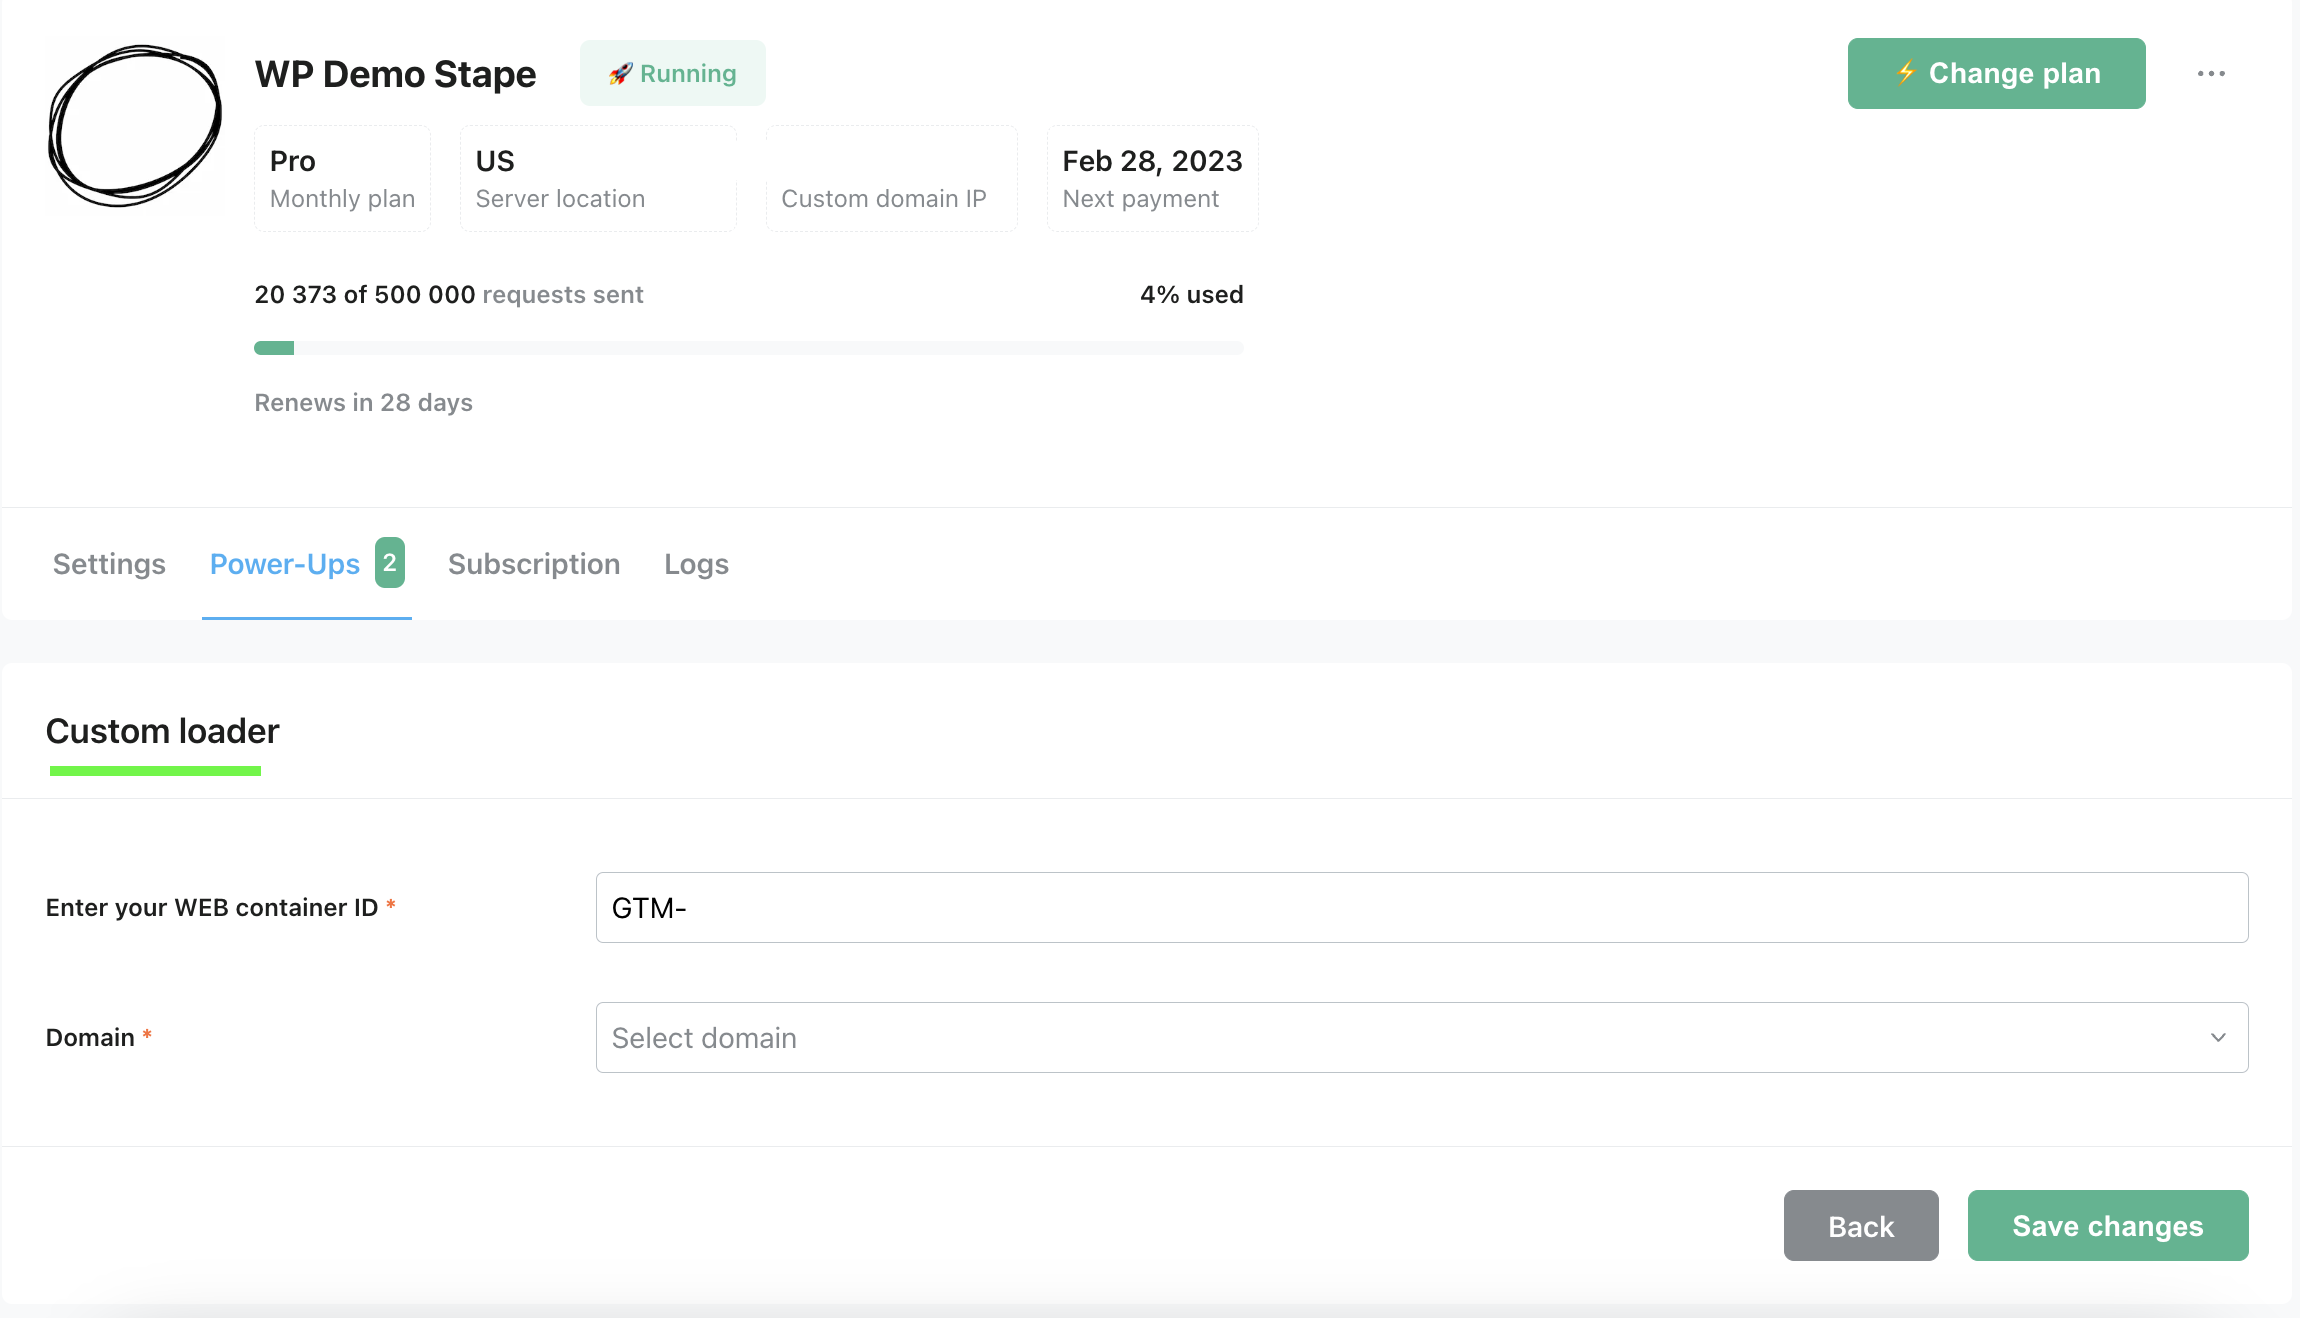Screen dimensions: 2300x1318
Task: Click the WEB container ID input field
Action: tap(1420, 907)
